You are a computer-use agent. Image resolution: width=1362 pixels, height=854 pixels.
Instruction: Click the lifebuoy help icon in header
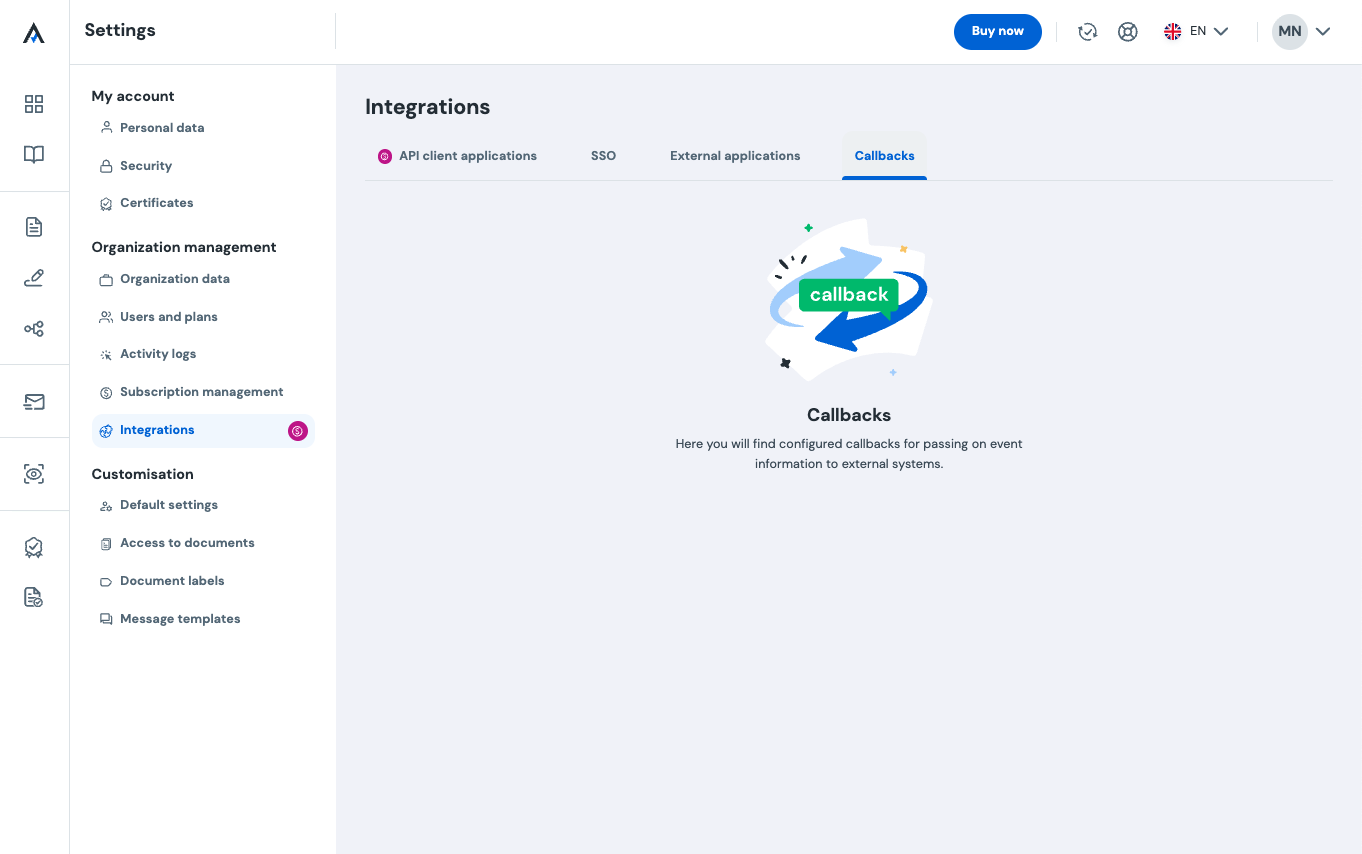[1128, 32]
